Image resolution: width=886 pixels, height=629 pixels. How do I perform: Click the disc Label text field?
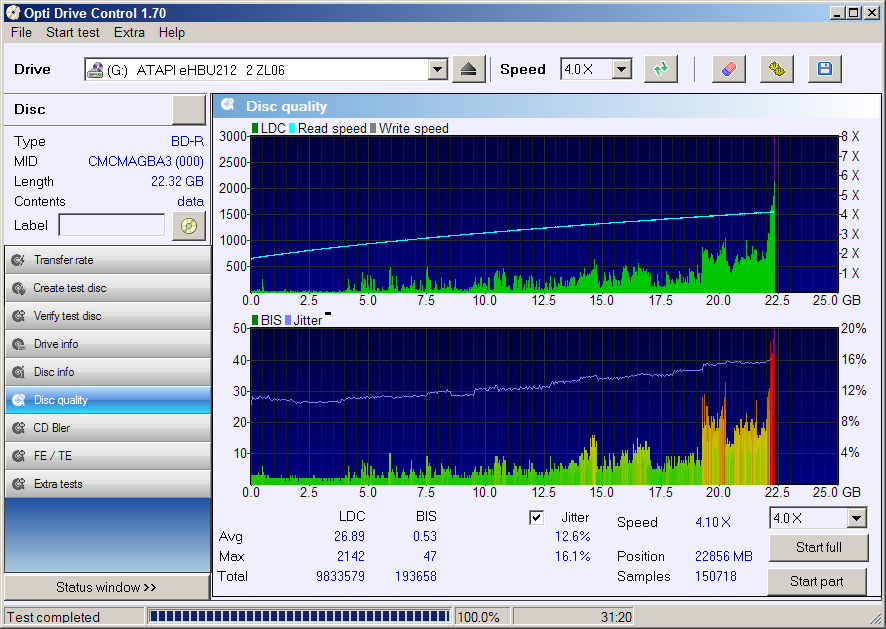point(112,225)
